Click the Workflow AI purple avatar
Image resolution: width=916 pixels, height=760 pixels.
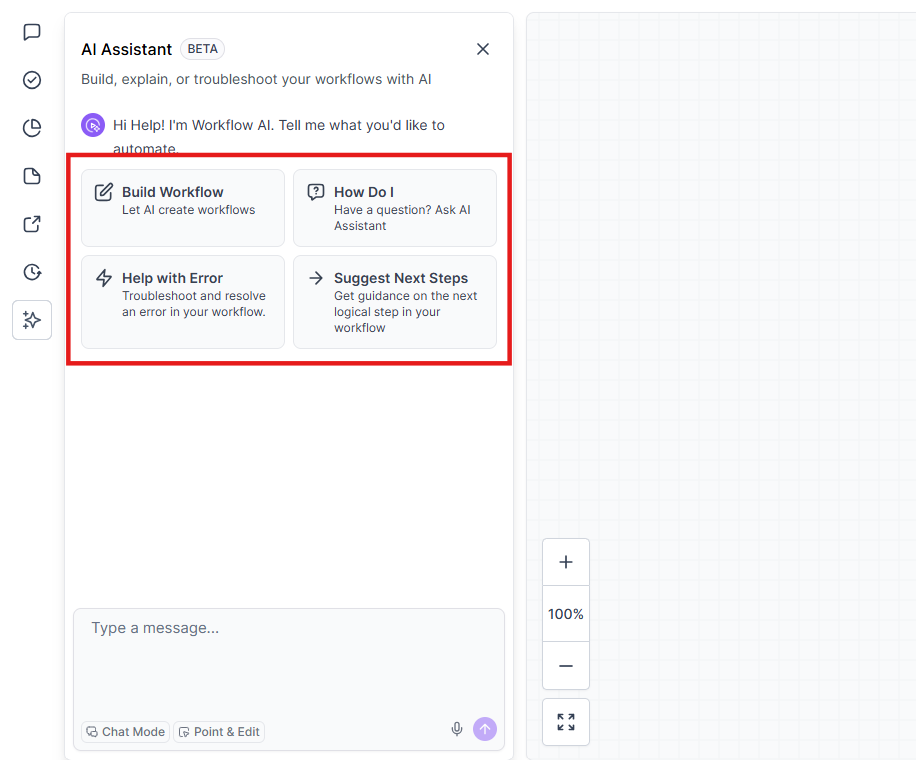tap(93, 125)
